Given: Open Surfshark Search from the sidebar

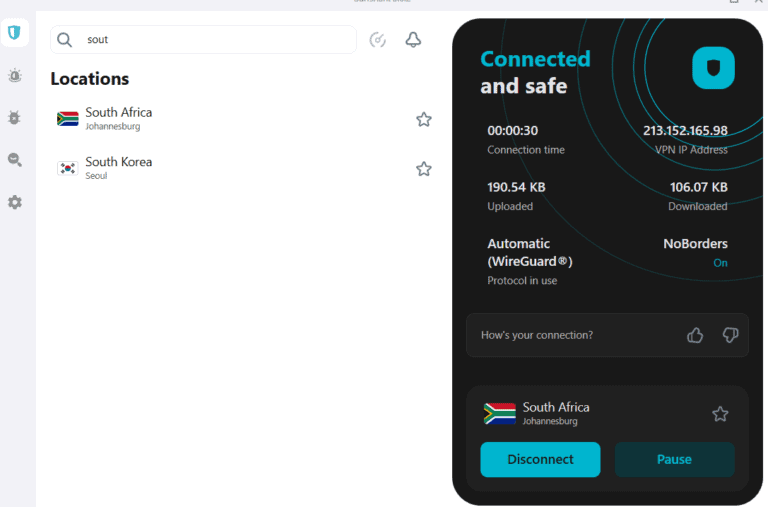Looking at the screenshot, I should point(14,160).
